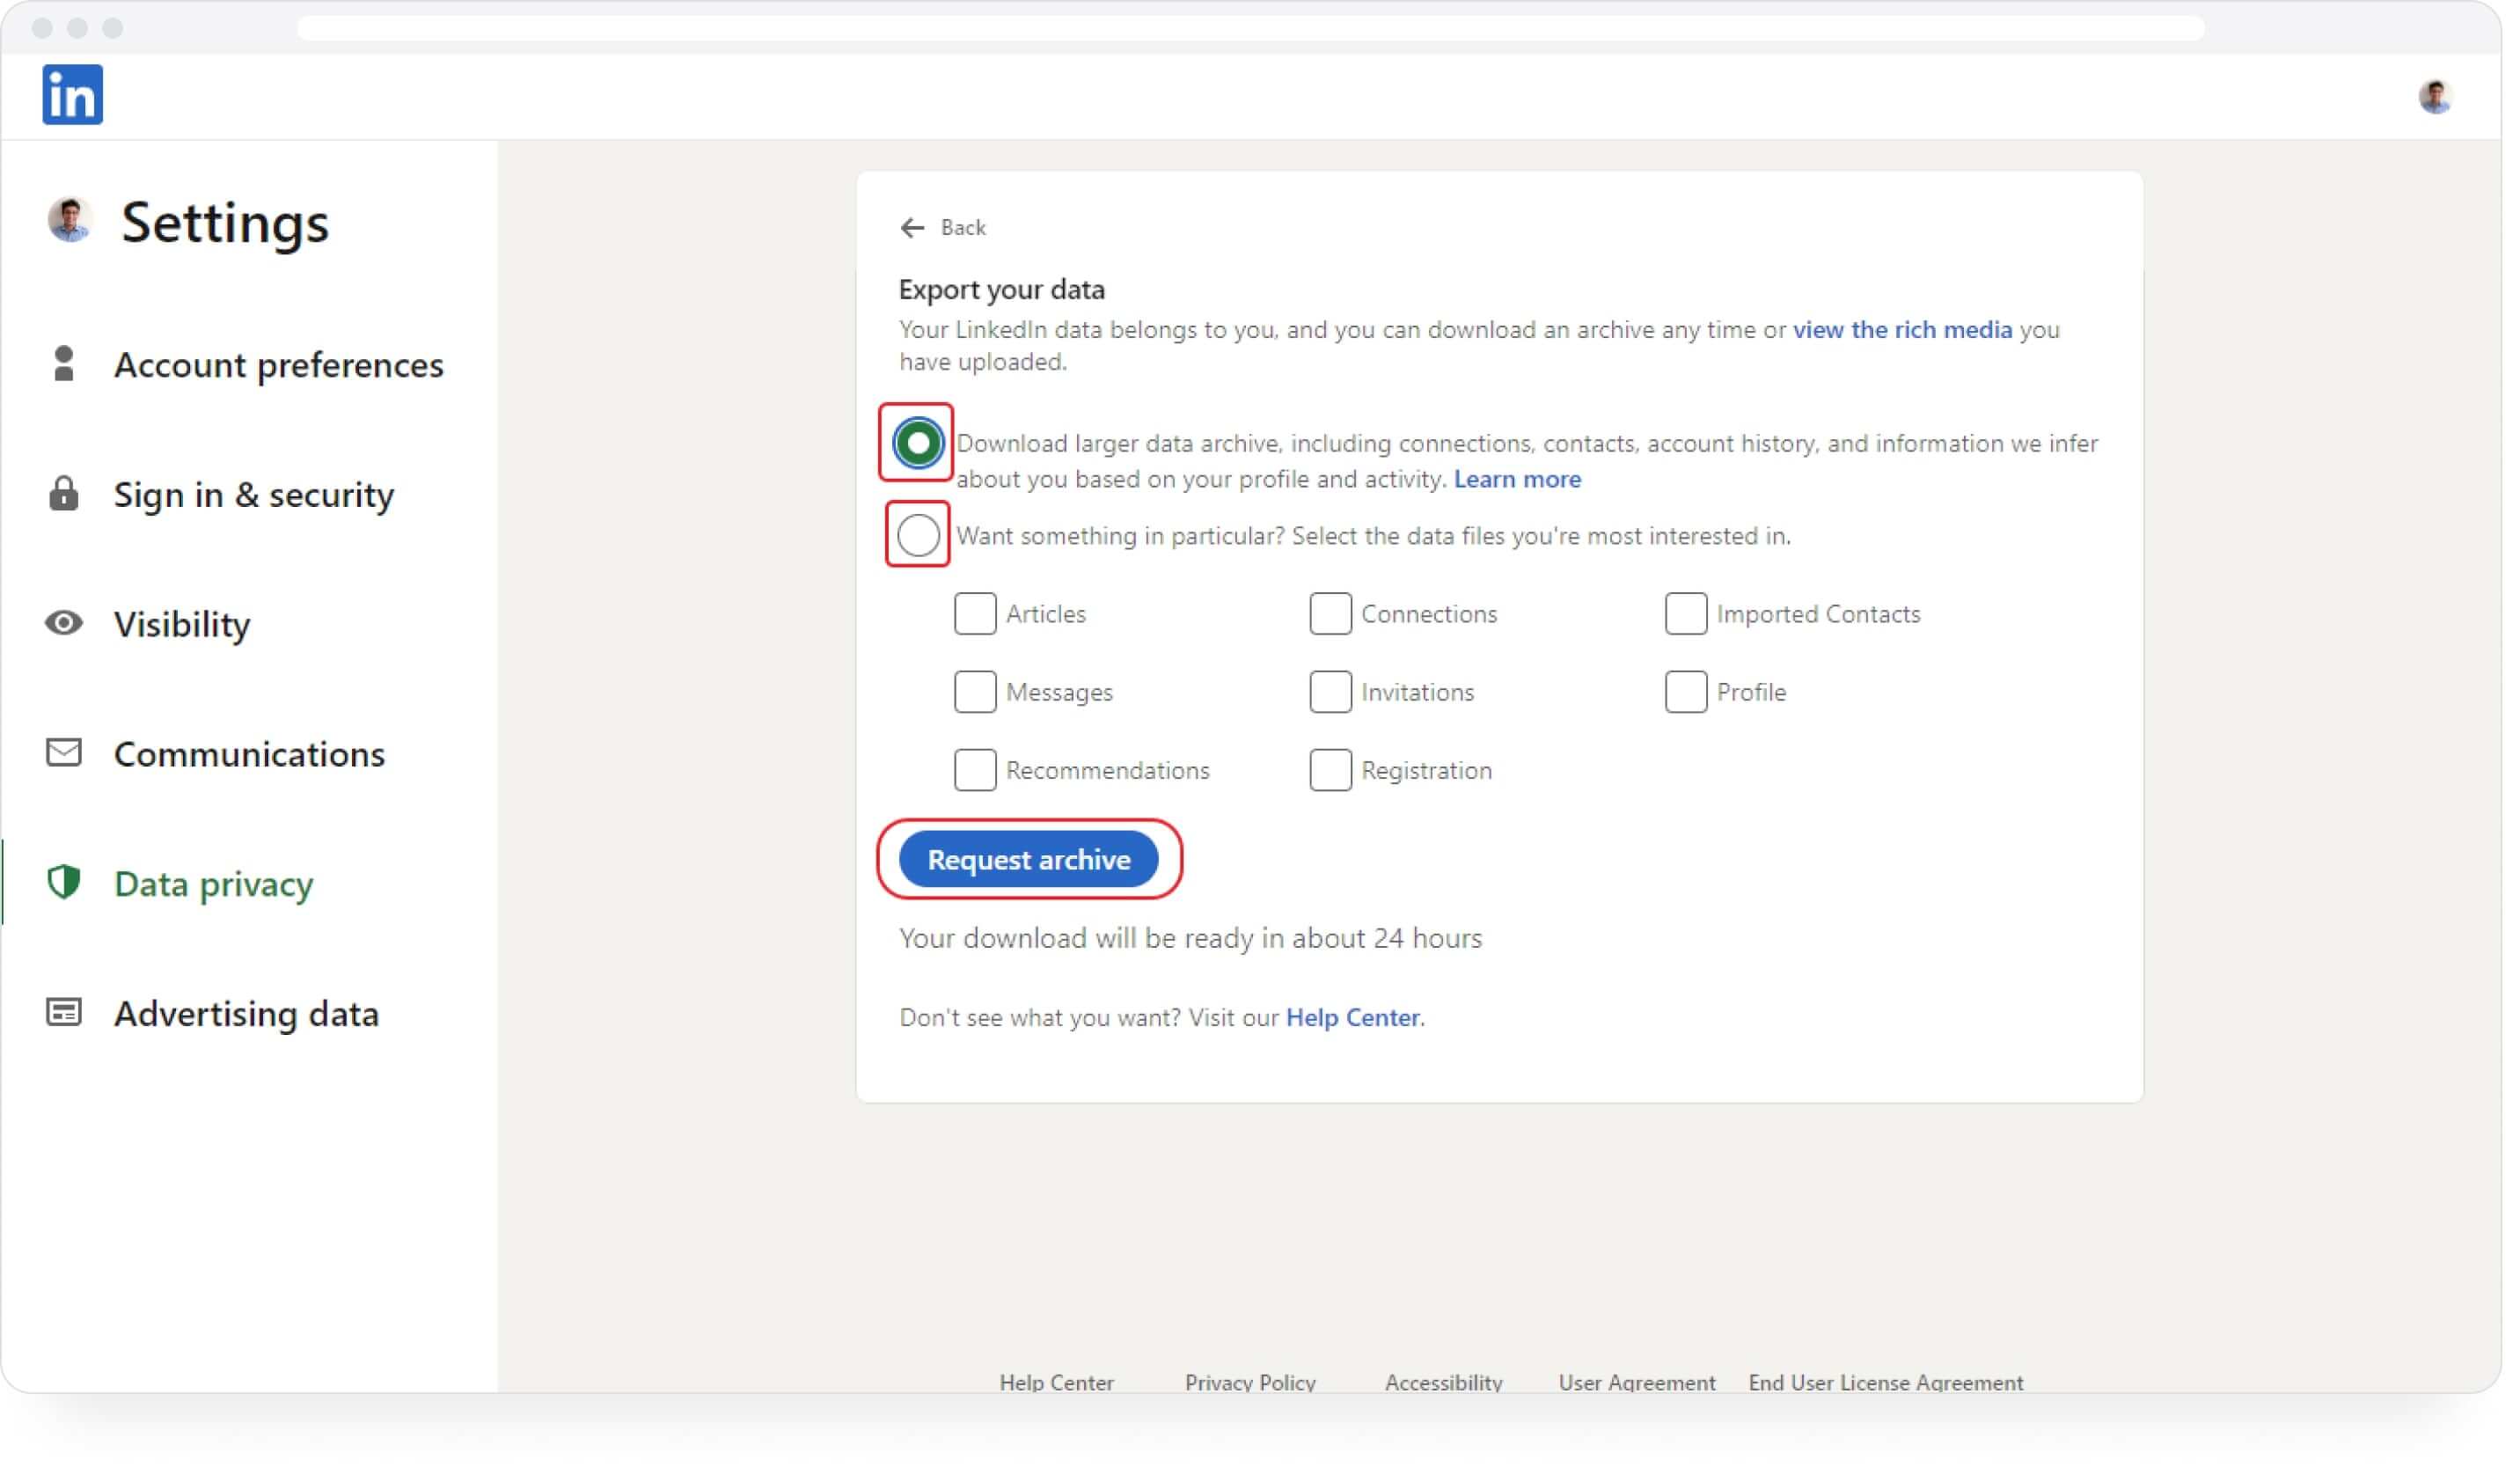Viewport: 2520px width, 1482px height.
Task: Click the LinkedIn logo icon
Action: (72, 95)
